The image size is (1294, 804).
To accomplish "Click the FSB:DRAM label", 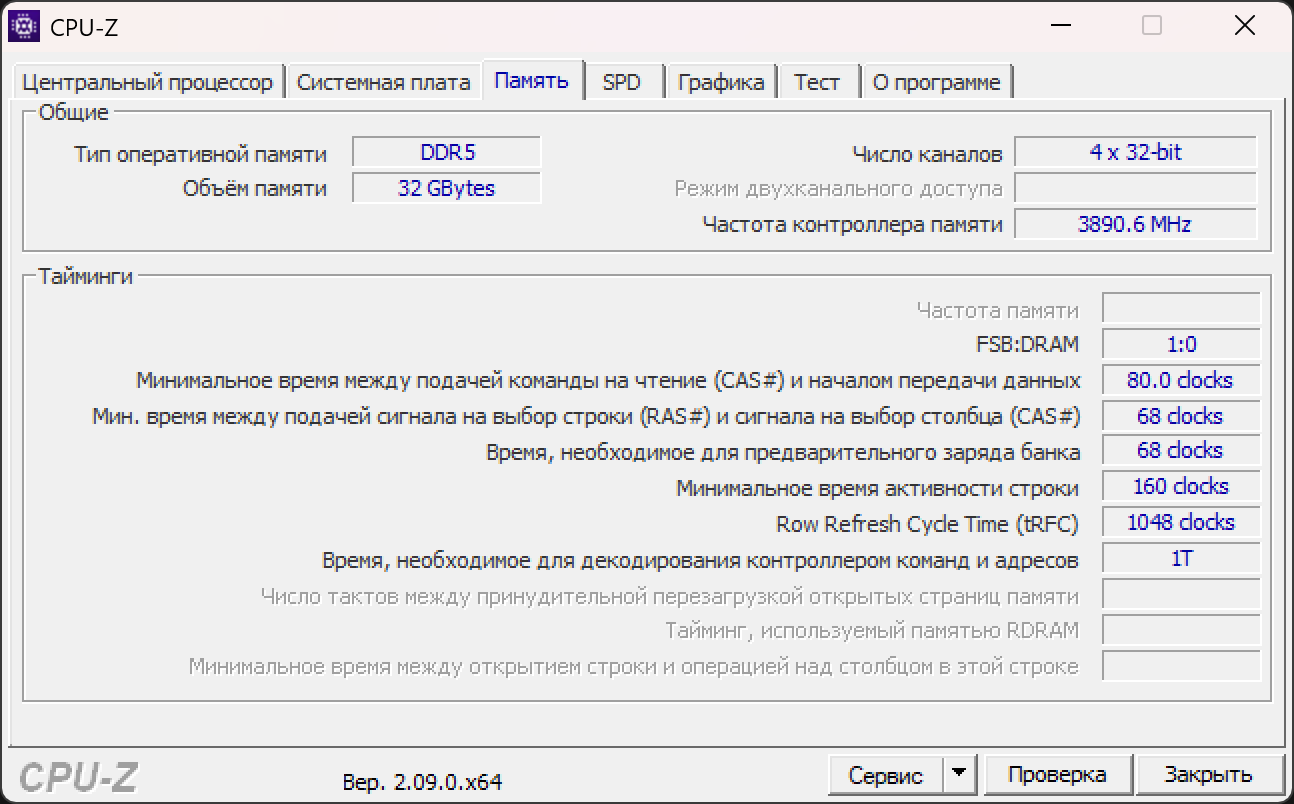I will (x=1028, y=344).
